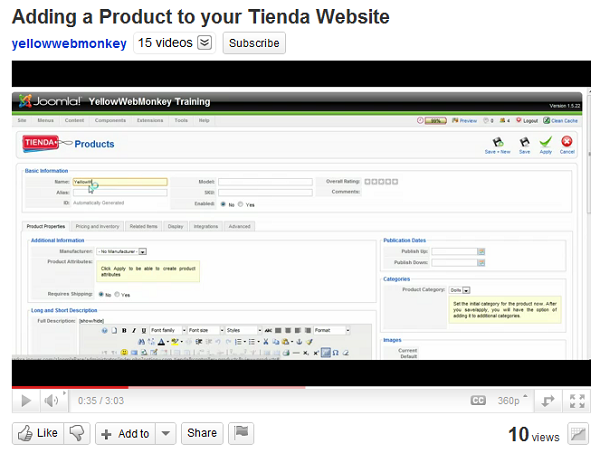This screenshot has width=600, height=453.
Task: Open the Tools menu in Joomla
Action: tap(181, 120)
